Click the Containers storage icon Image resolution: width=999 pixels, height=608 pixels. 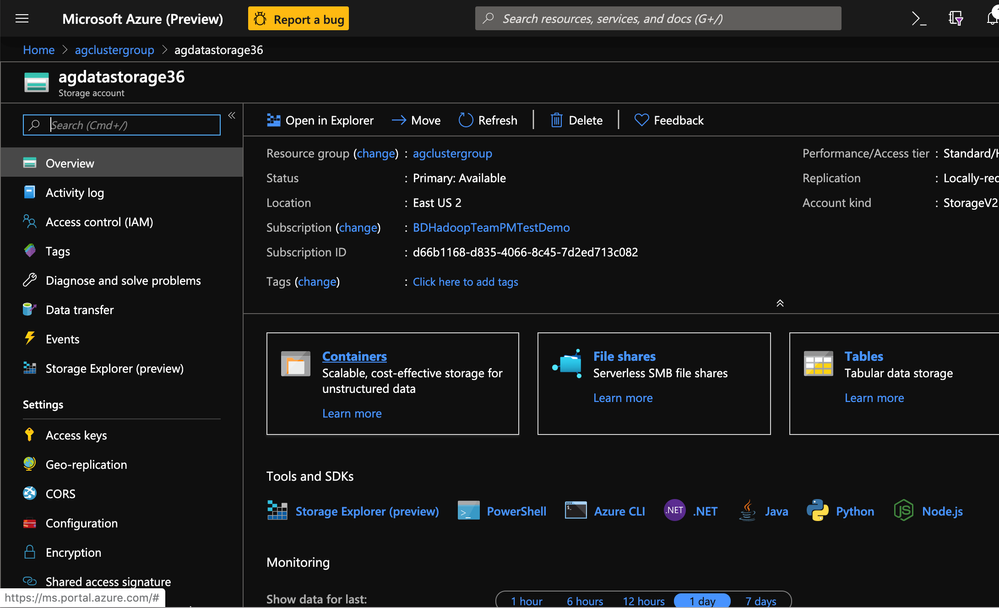[296, 364]
